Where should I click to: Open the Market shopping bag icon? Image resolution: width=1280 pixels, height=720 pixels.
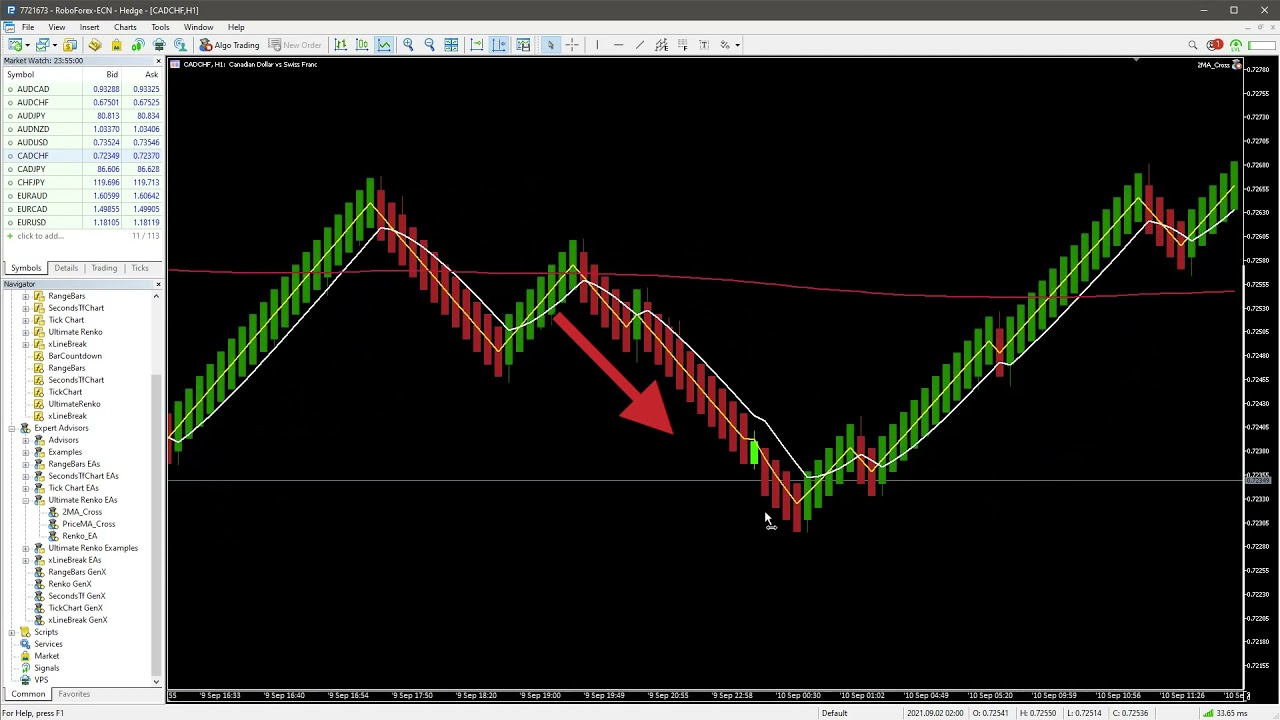116,45
